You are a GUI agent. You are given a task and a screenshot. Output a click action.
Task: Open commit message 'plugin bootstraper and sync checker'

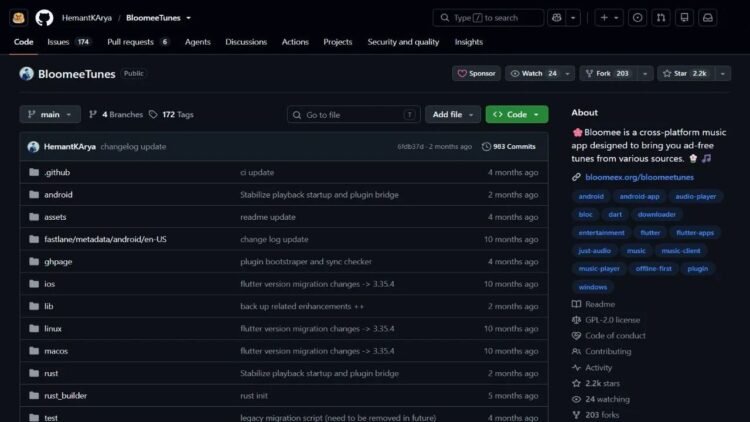click(x=306, y=262)
